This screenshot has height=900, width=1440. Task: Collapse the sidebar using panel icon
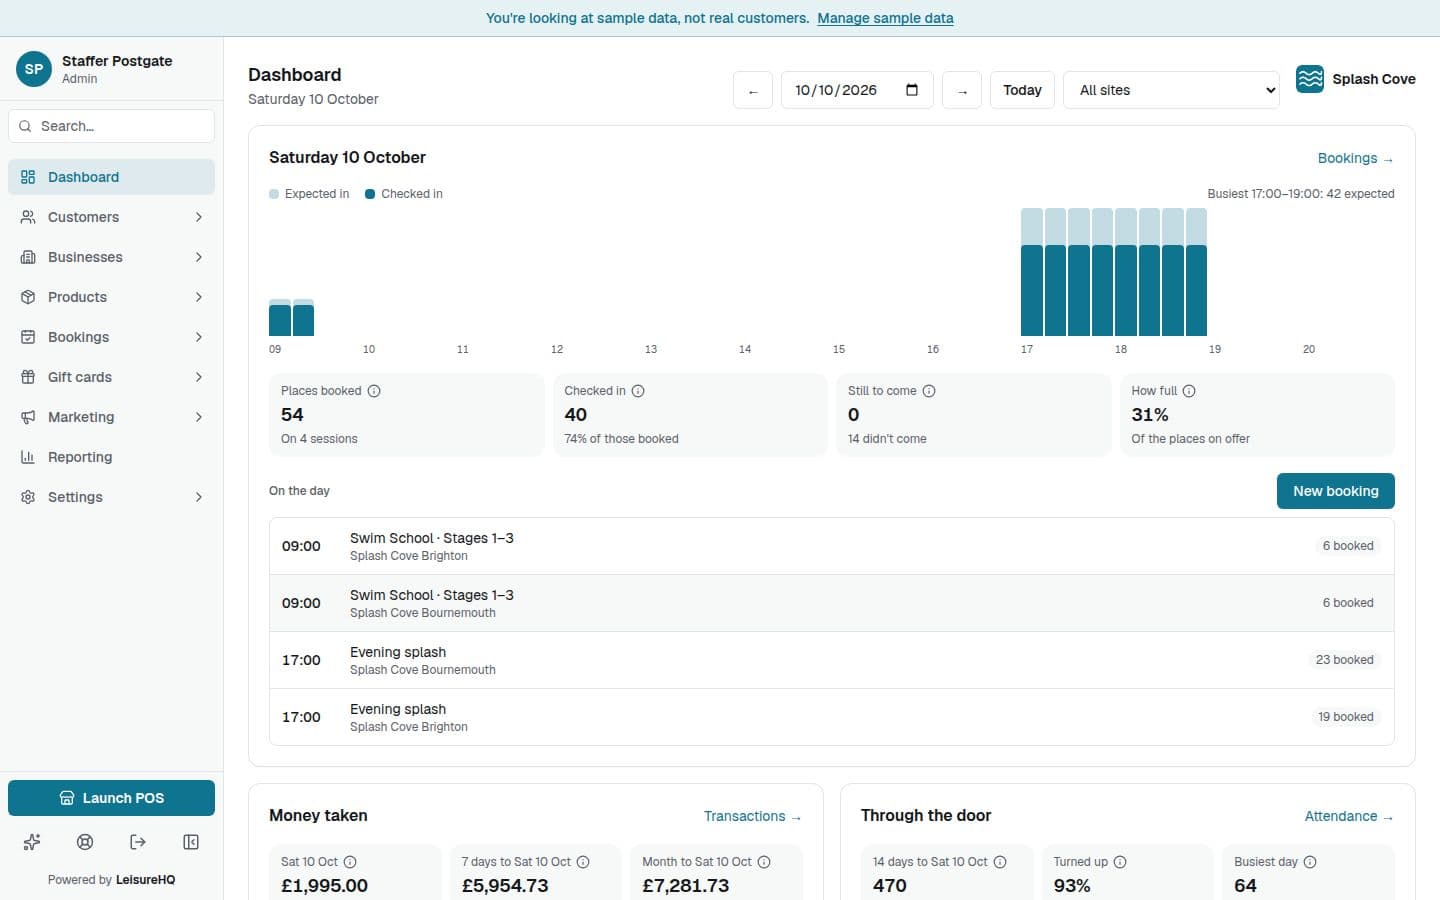pyautogui.click(x=191, y=842)
